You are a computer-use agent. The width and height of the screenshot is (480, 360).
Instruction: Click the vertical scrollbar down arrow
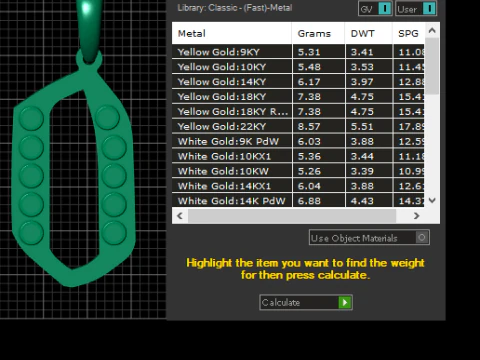click(432, 200)
